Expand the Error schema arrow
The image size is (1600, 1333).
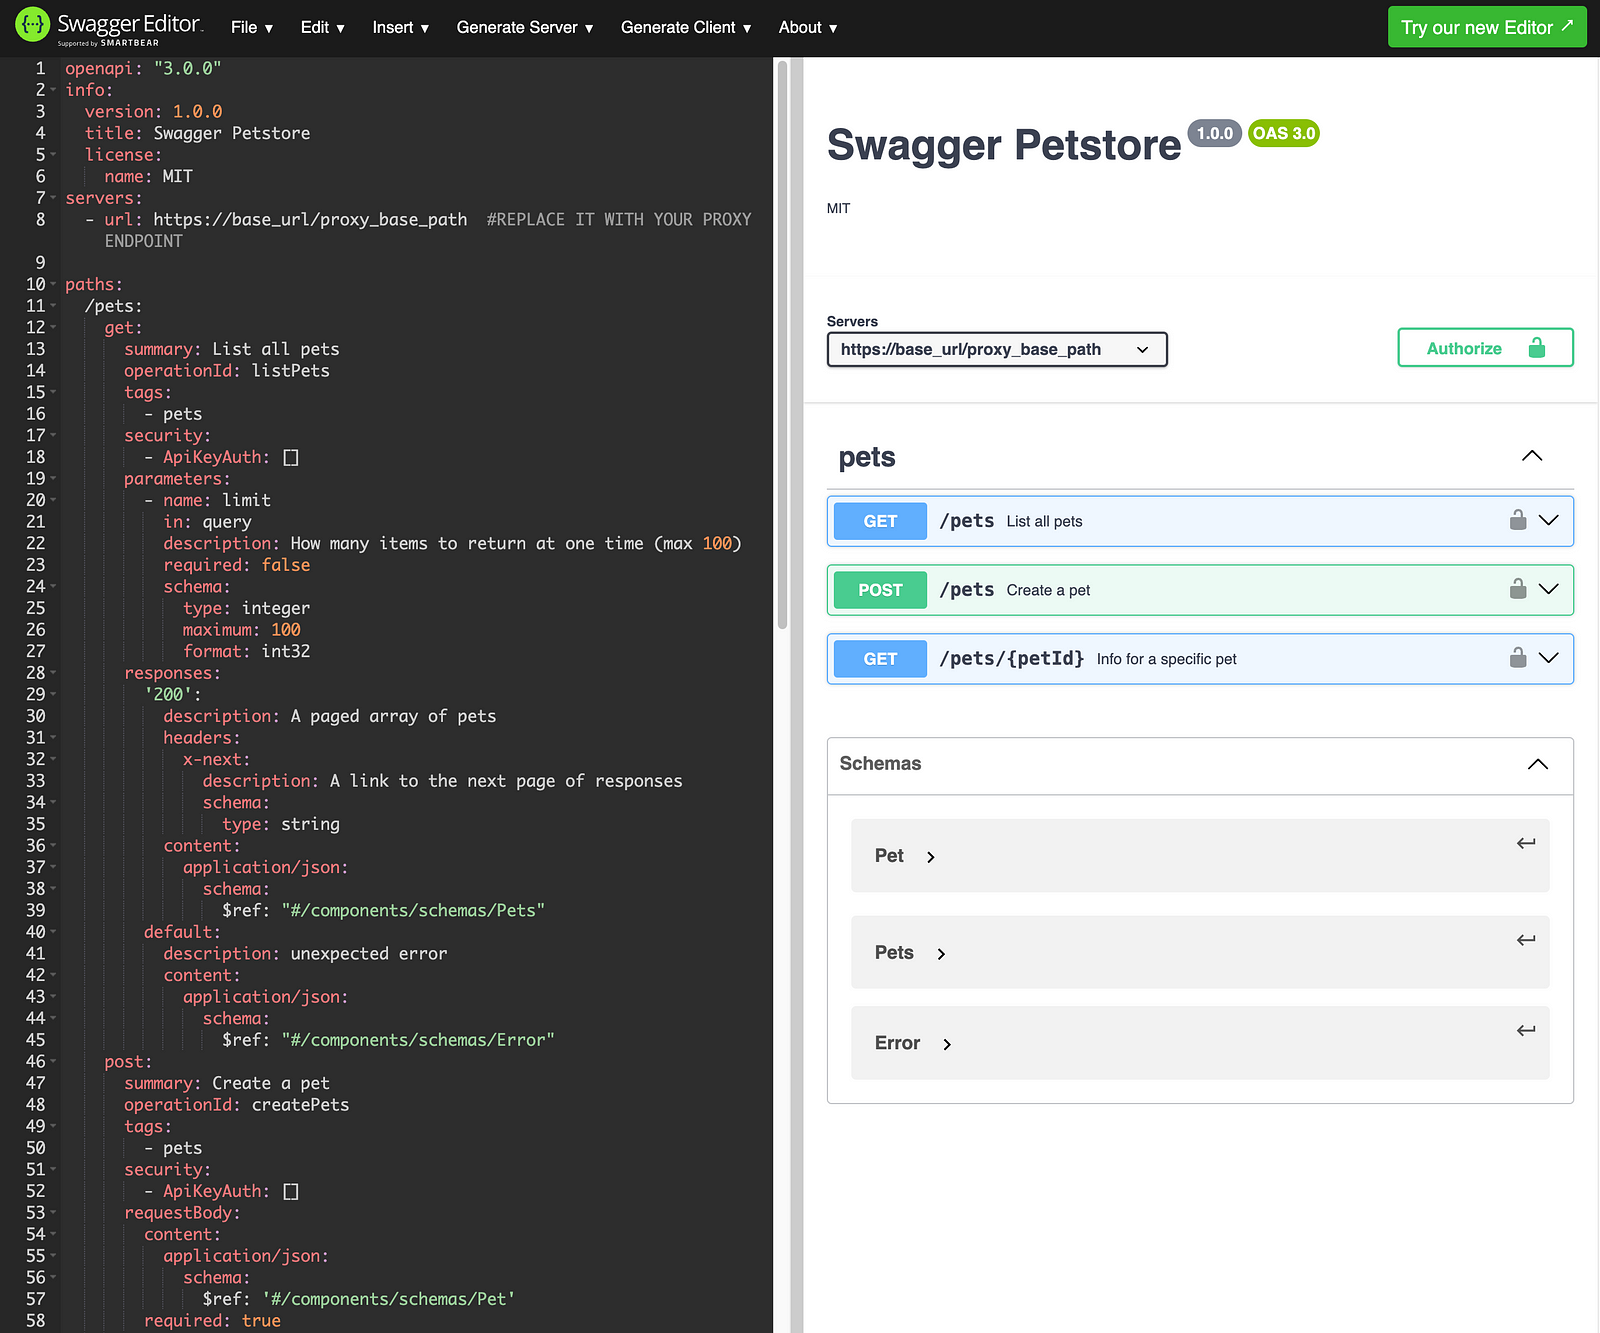[x=947, y=1044]
